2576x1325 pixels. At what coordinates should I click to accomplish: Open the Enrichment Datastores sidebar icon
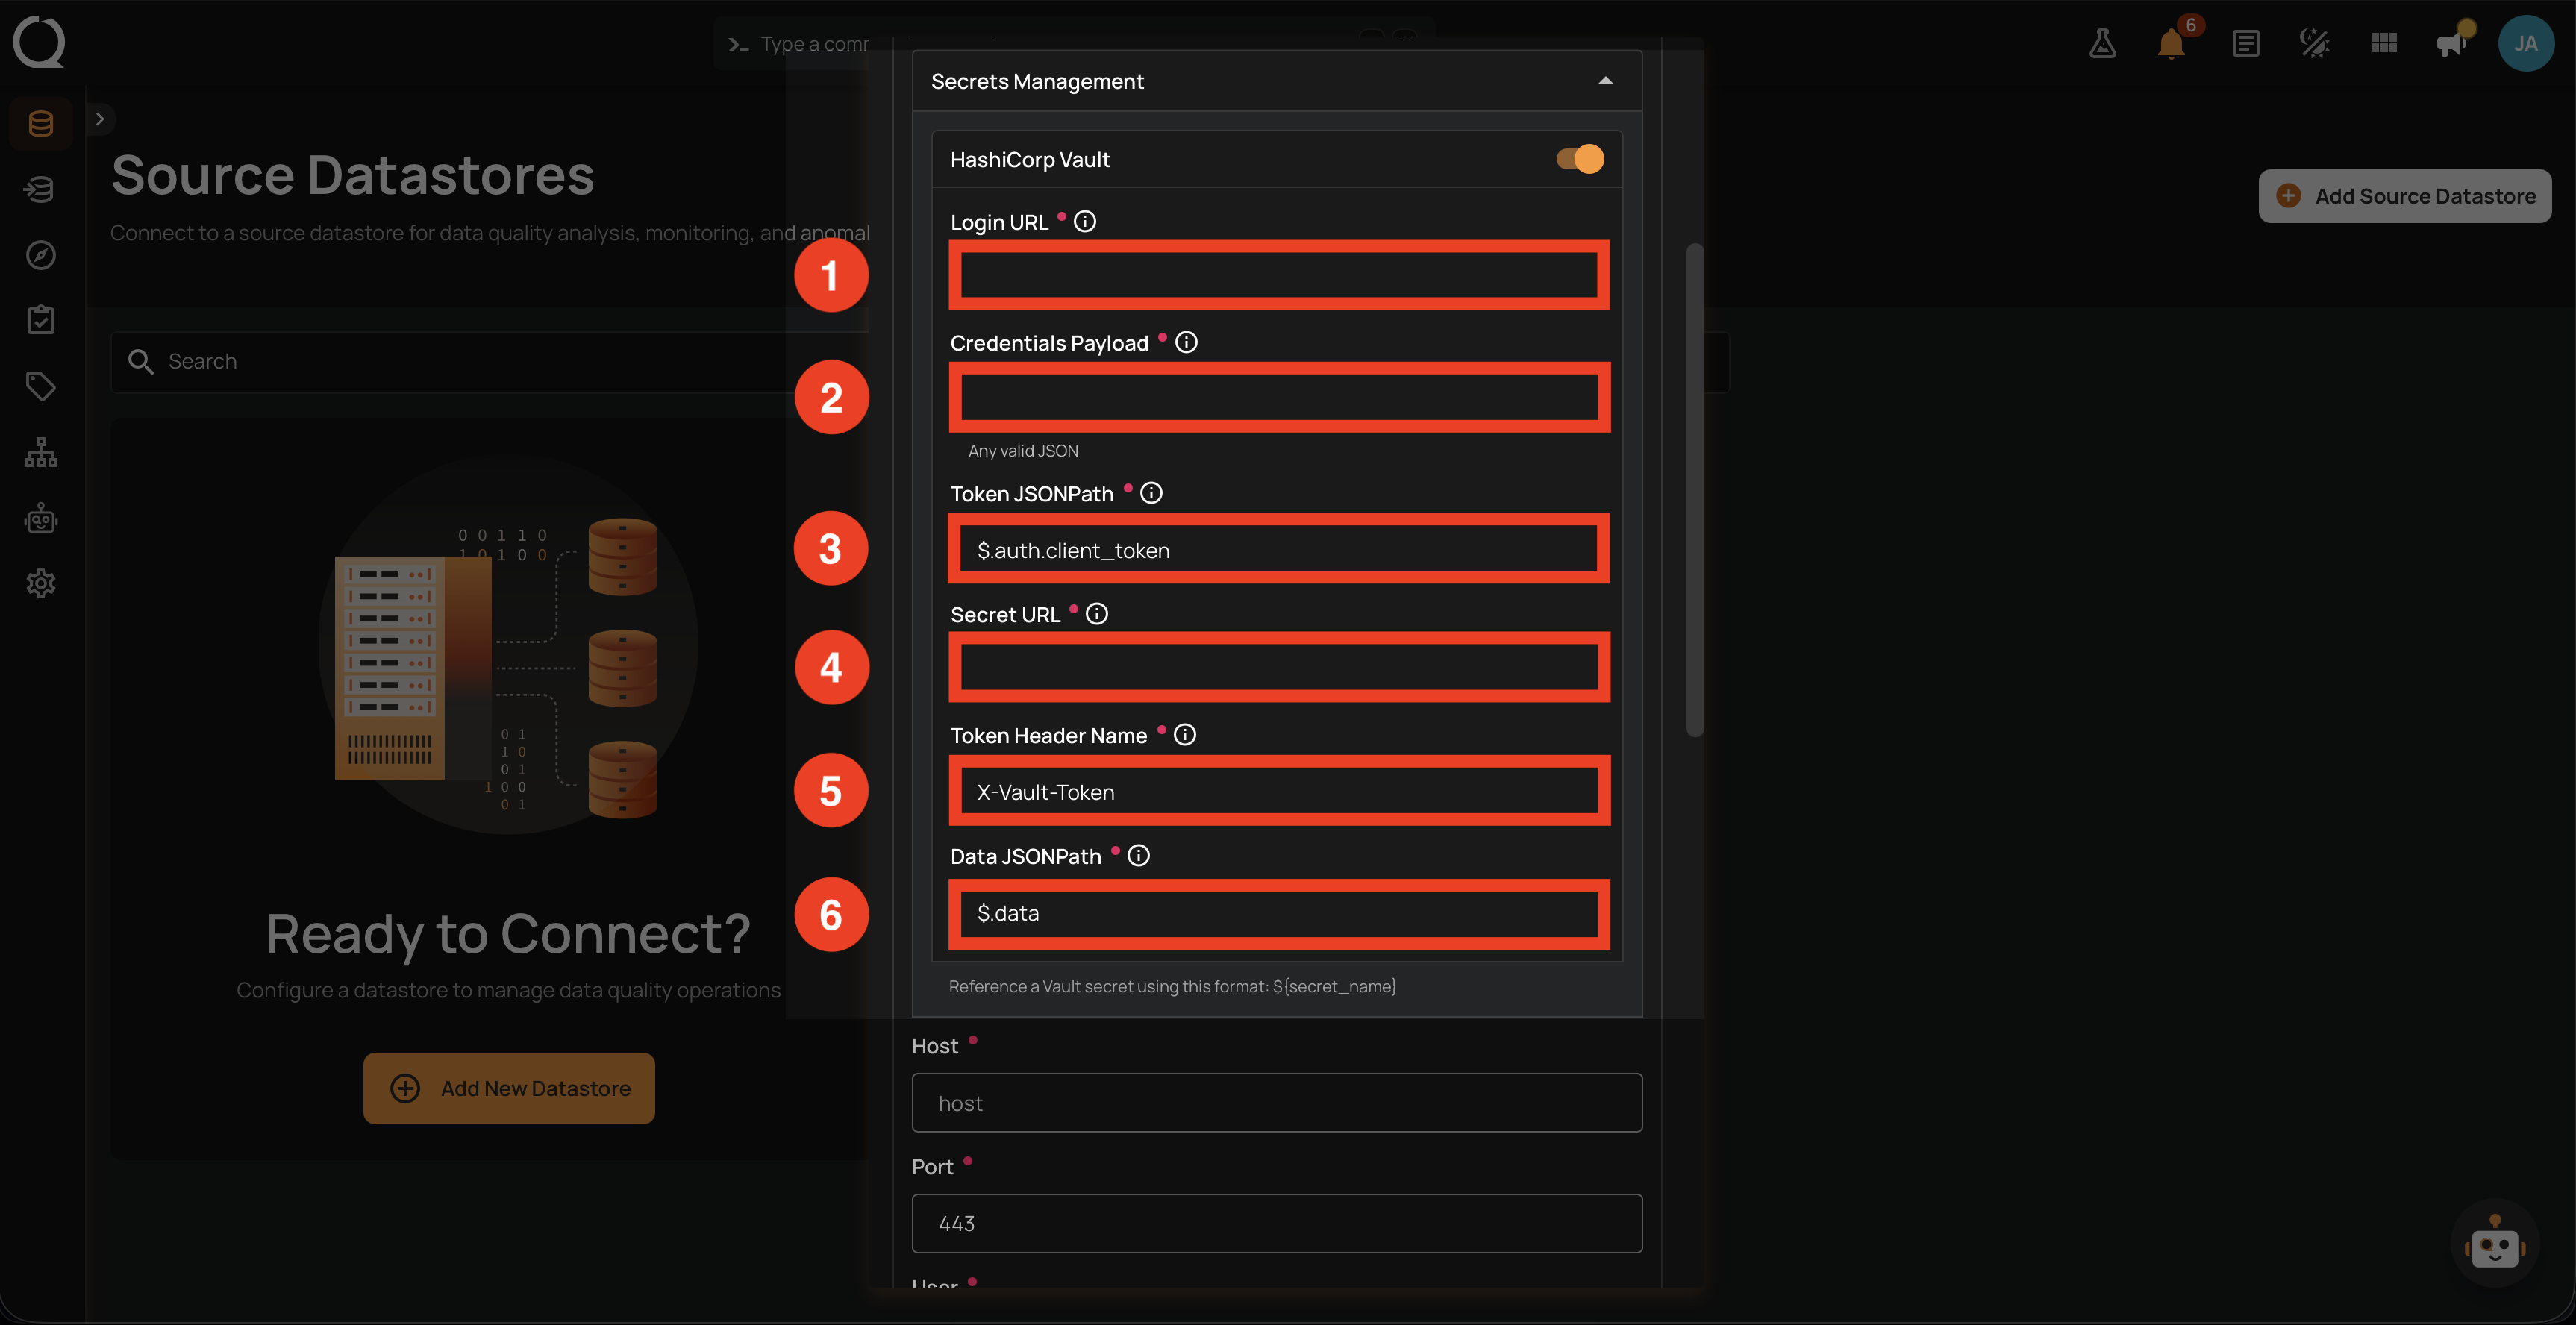(x=40, y=189)
